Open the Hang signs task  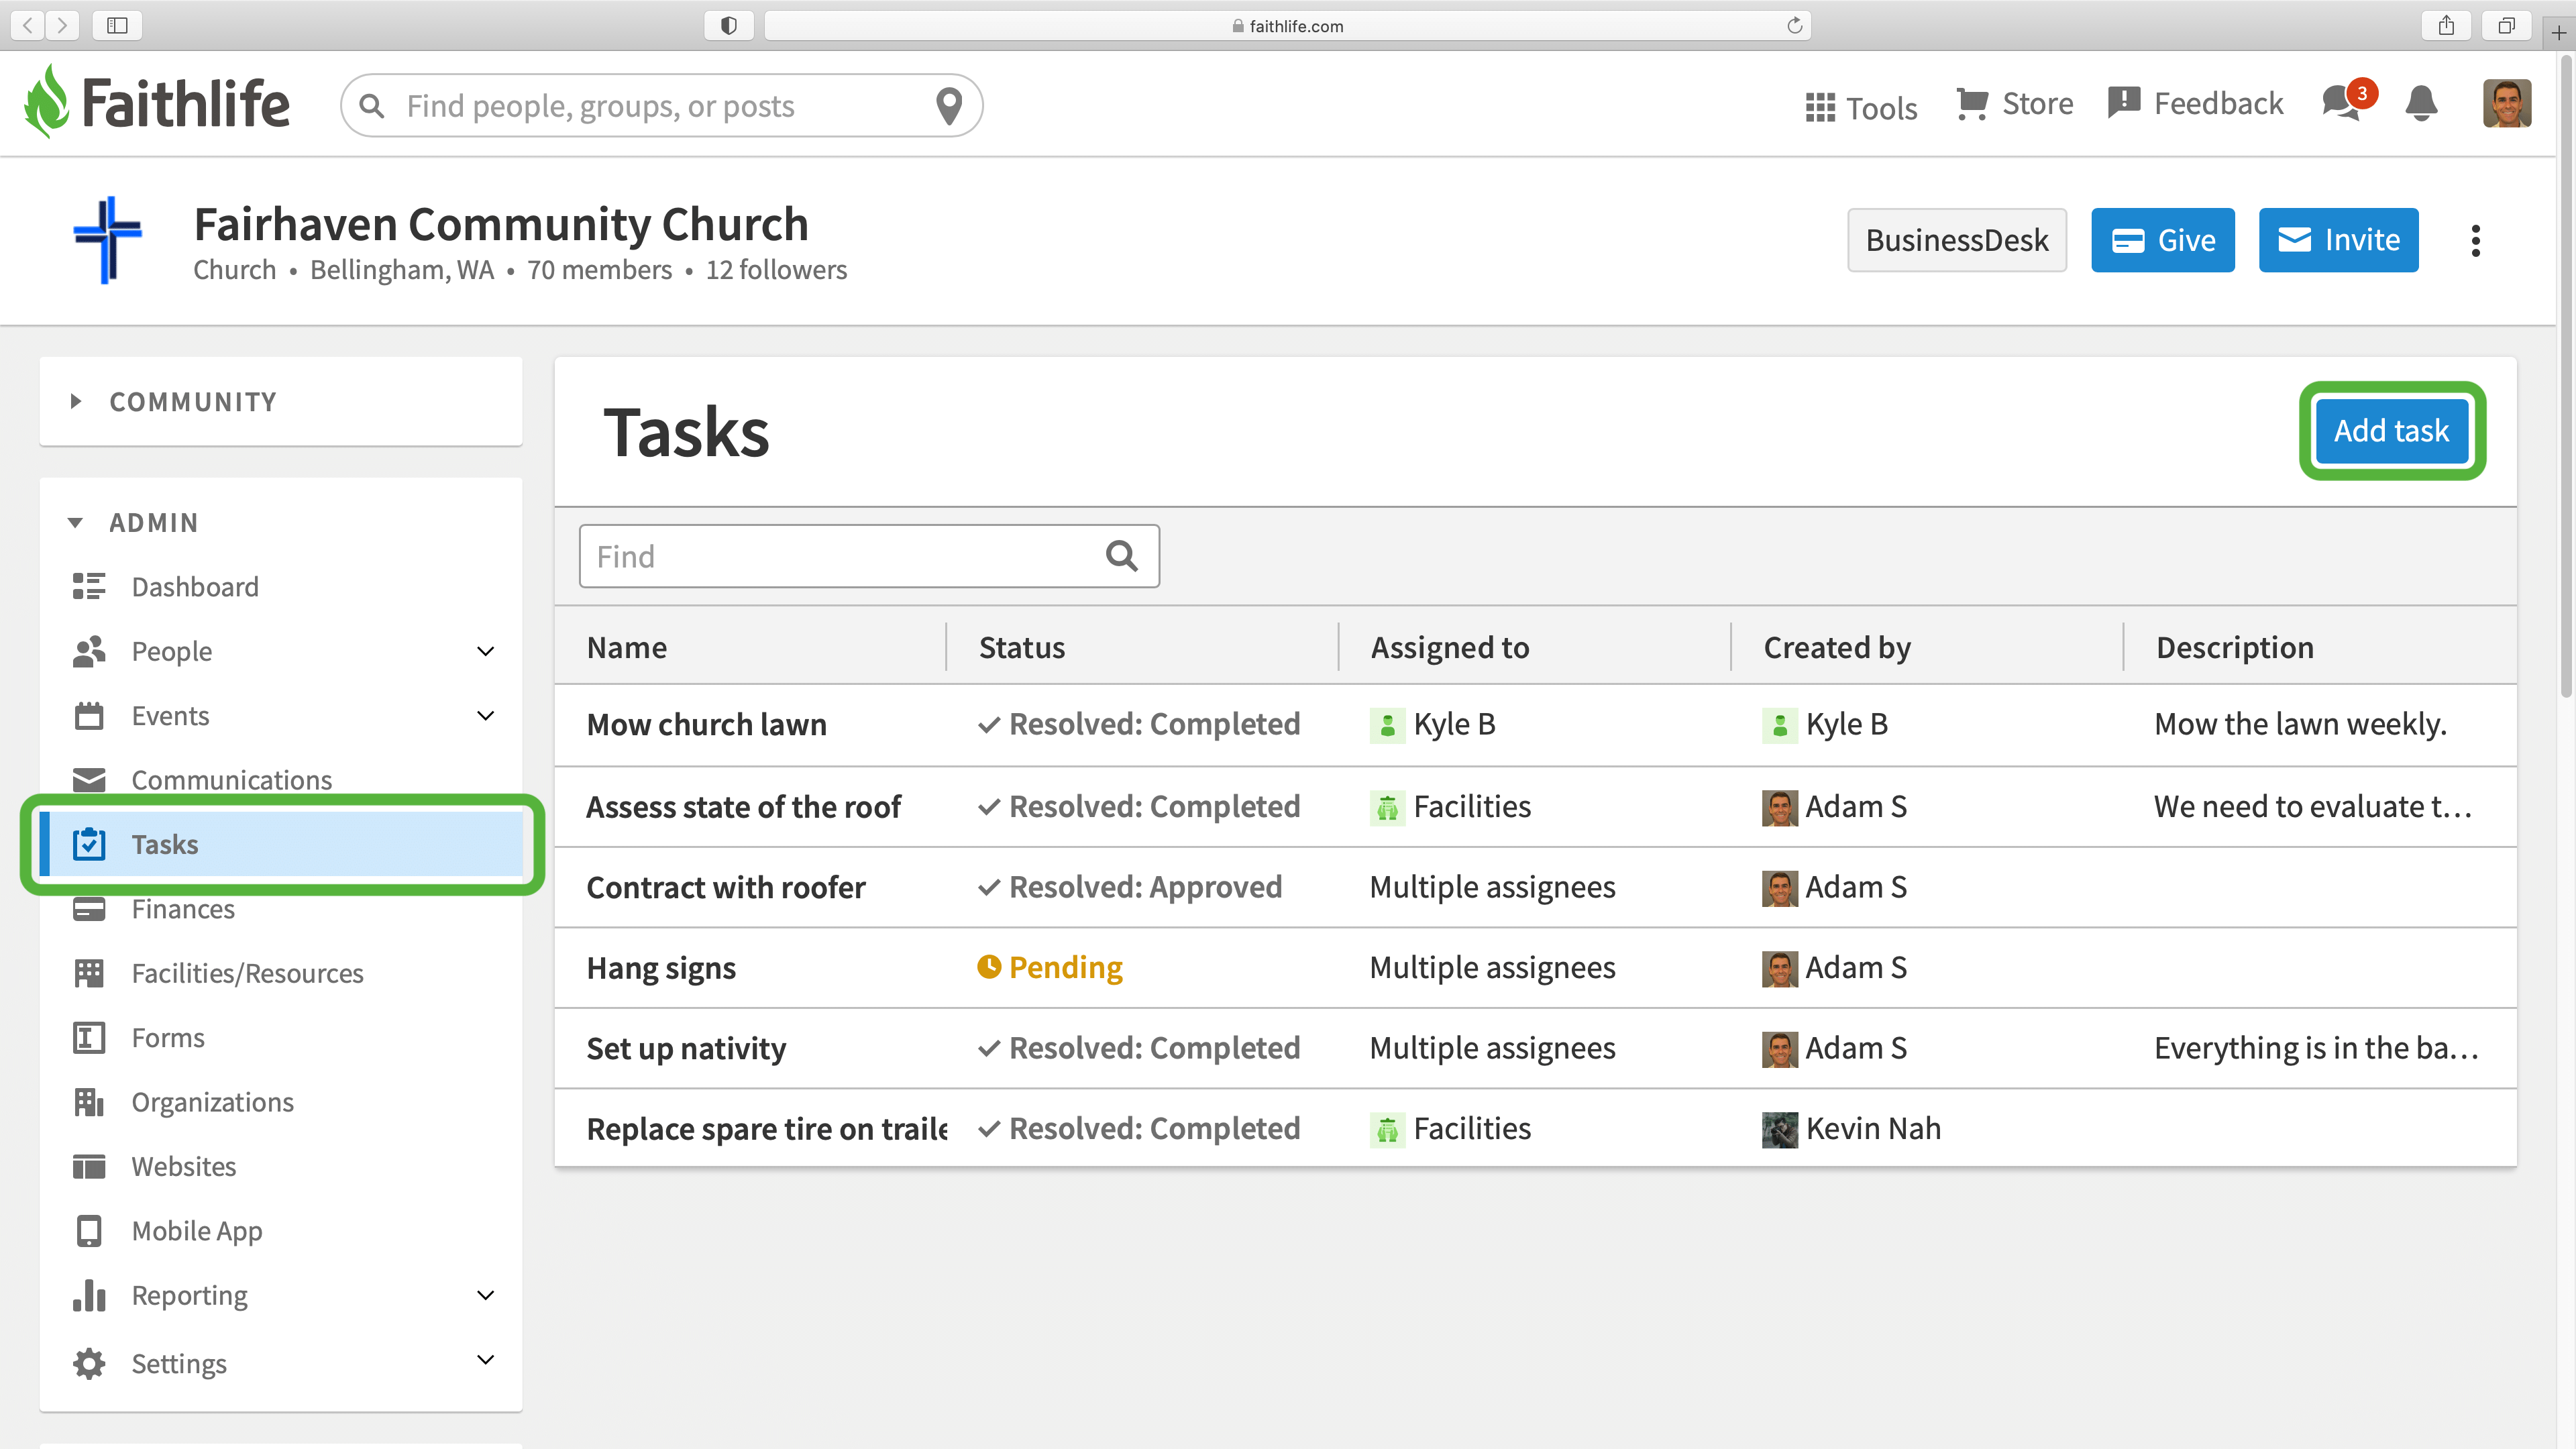[661, 968]
